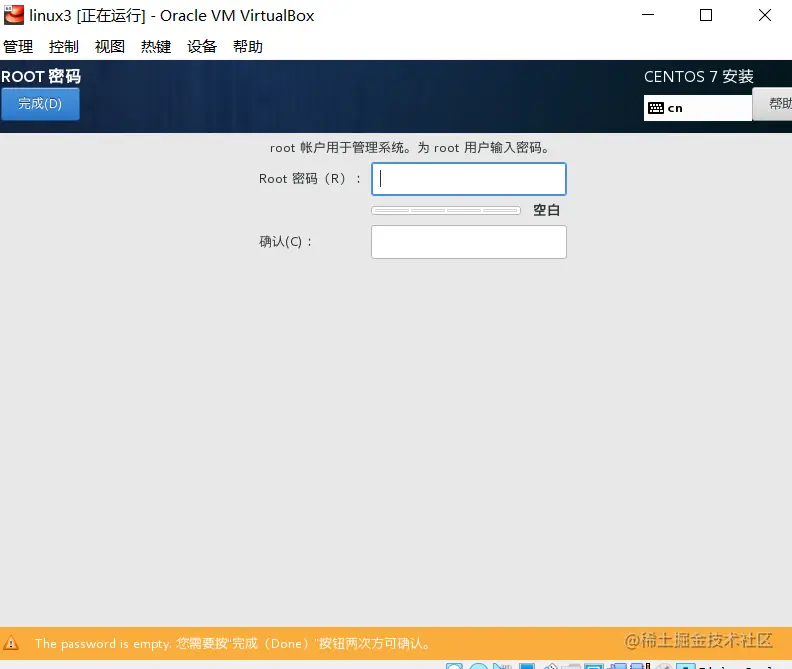The image size is (792, 669).
Task: Click the 'The password is empty' warning message
Action: [x=232, y=643]
